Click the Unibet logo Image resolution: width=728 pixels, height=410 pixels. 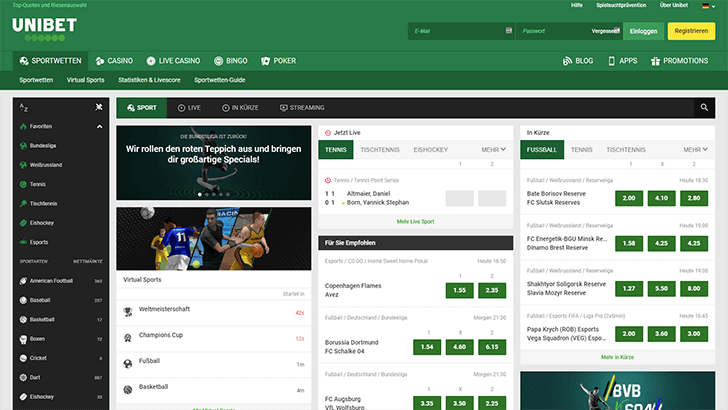(45, 29)
